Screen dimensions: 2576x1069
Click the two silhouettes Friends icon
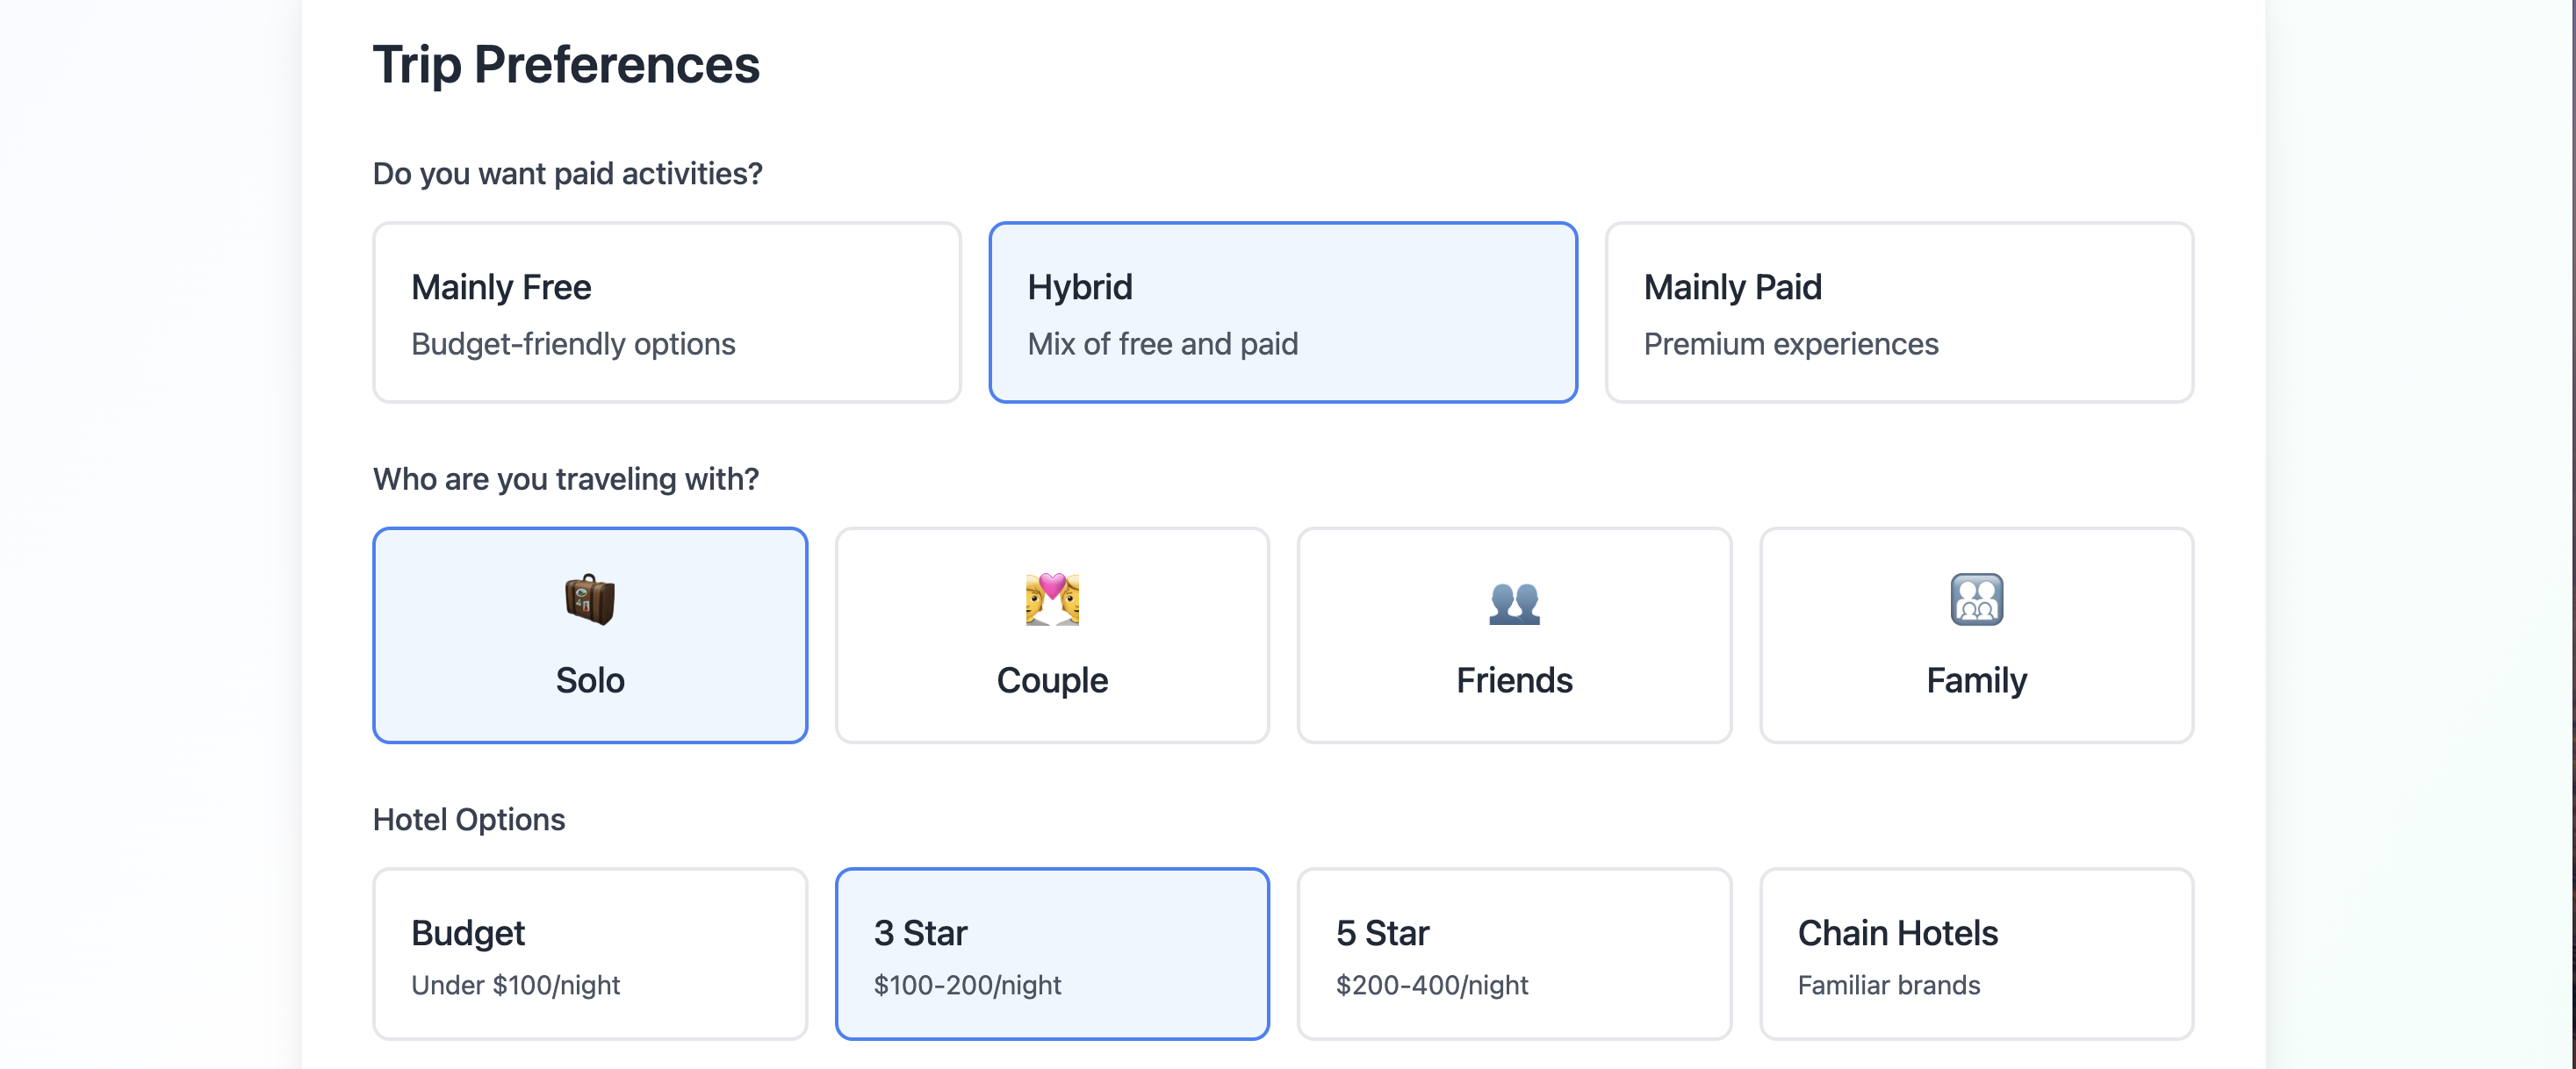(x=1514, y=602)
